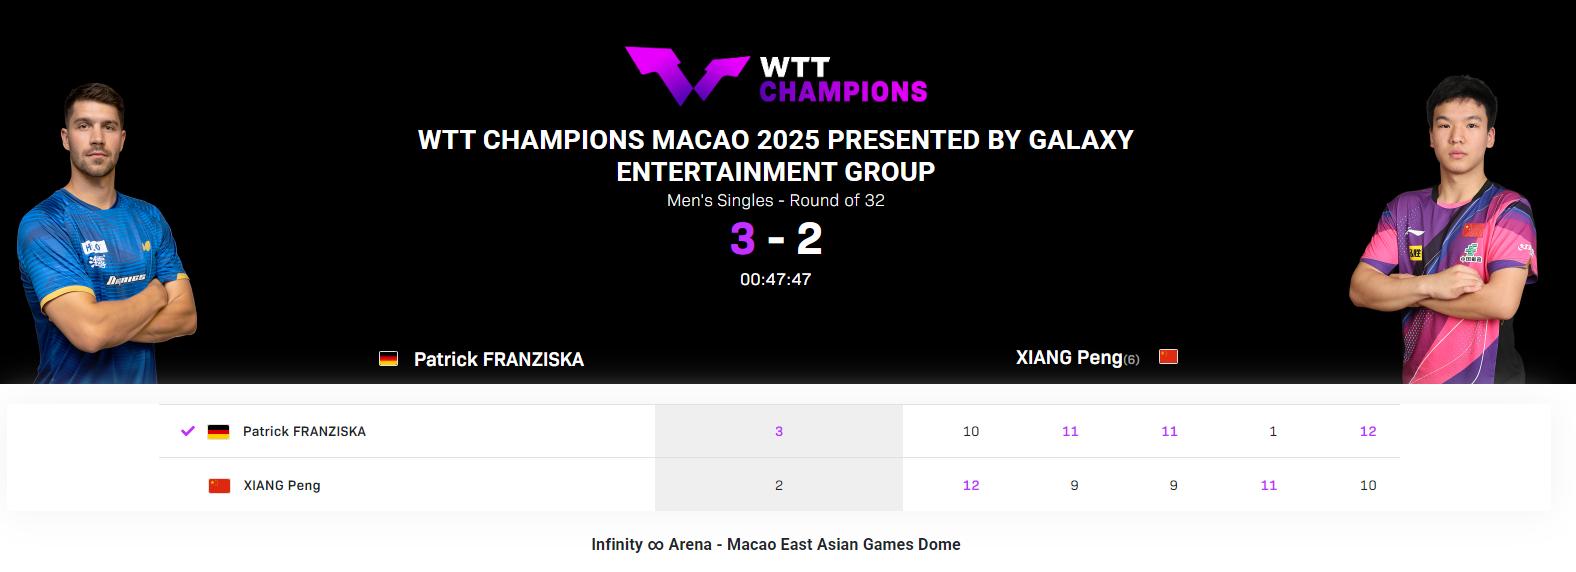
Task: Select Patrick FRANZISKA's name in the header
Action: (x=498, y=359)
